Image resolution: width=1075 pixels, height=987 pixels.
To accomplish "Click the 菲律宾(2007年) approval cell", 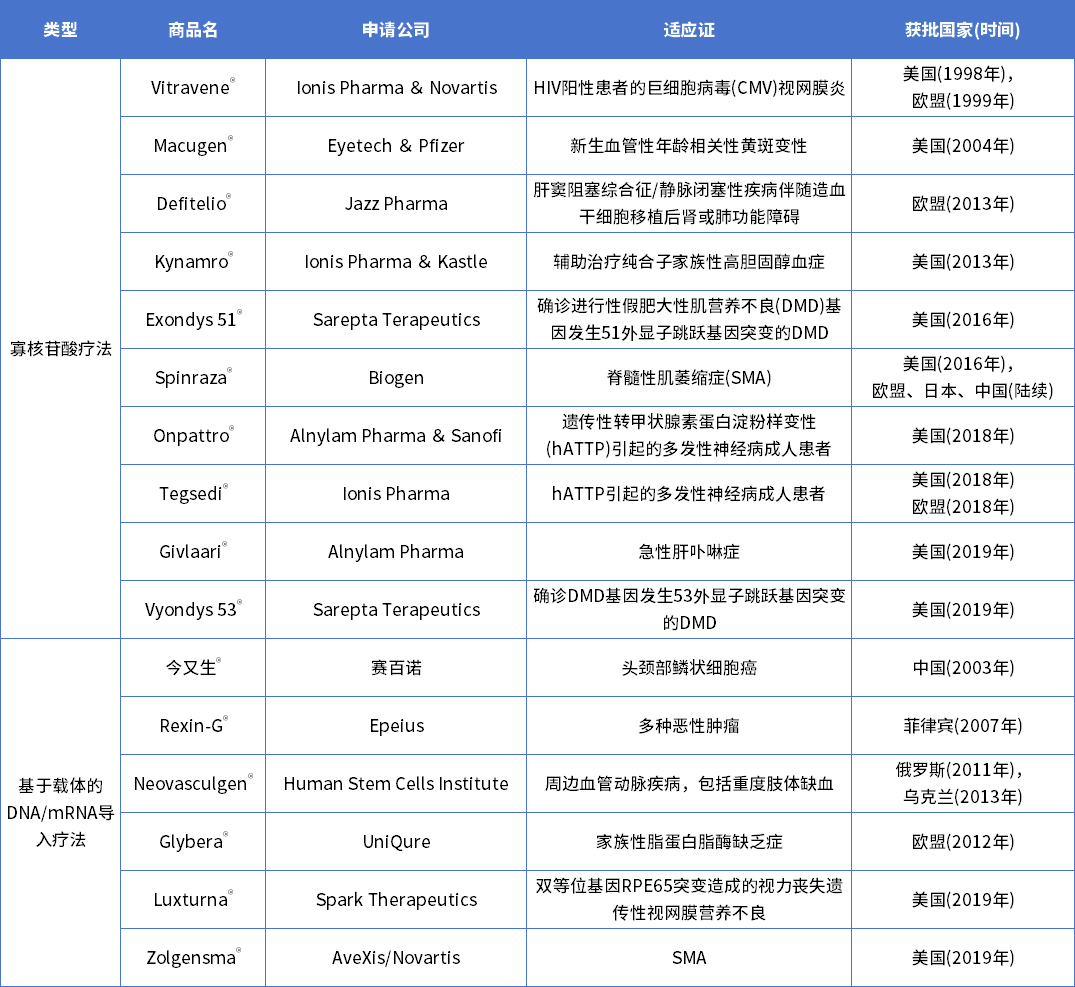I will pyautogui.click(x=962, y=726).
